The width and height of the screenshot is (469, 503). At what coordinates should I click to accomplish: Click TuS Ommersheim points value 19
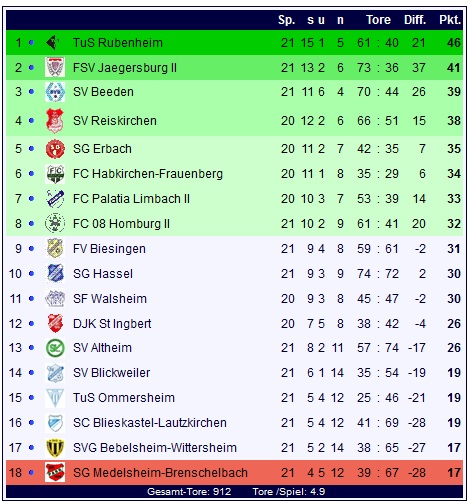454,398
